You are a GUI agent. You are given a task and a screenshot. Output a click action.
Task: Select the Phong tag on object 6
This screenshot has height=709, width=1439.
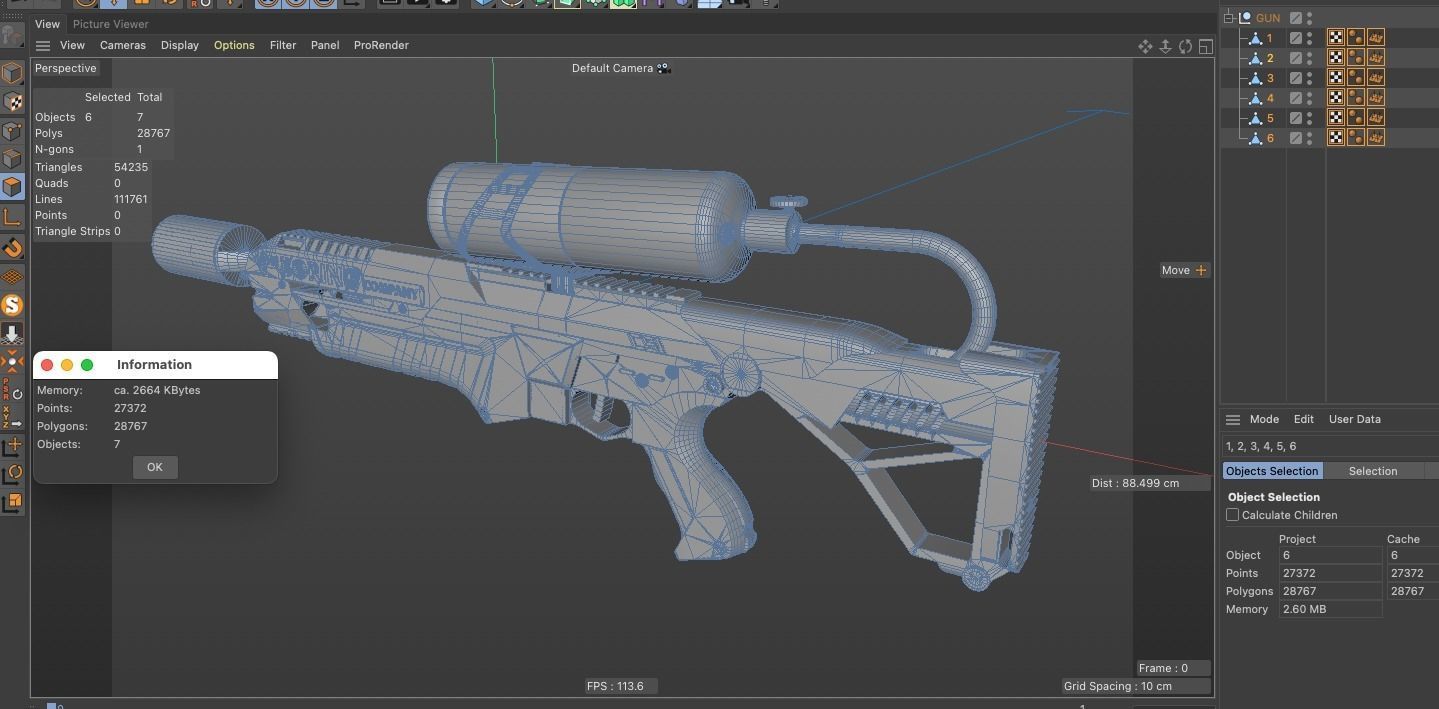coord(1376,137)
